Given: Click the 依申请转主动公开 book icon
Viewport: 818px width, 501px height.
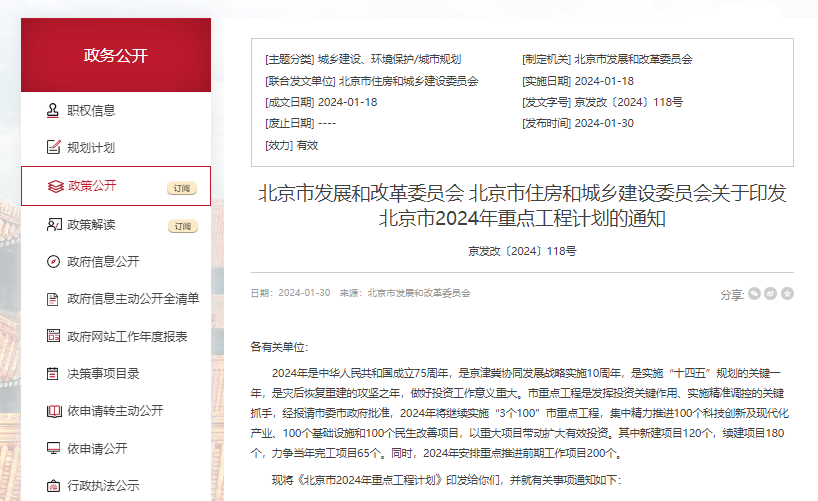Looking at the screenshot, I should [x=54, y=411].
